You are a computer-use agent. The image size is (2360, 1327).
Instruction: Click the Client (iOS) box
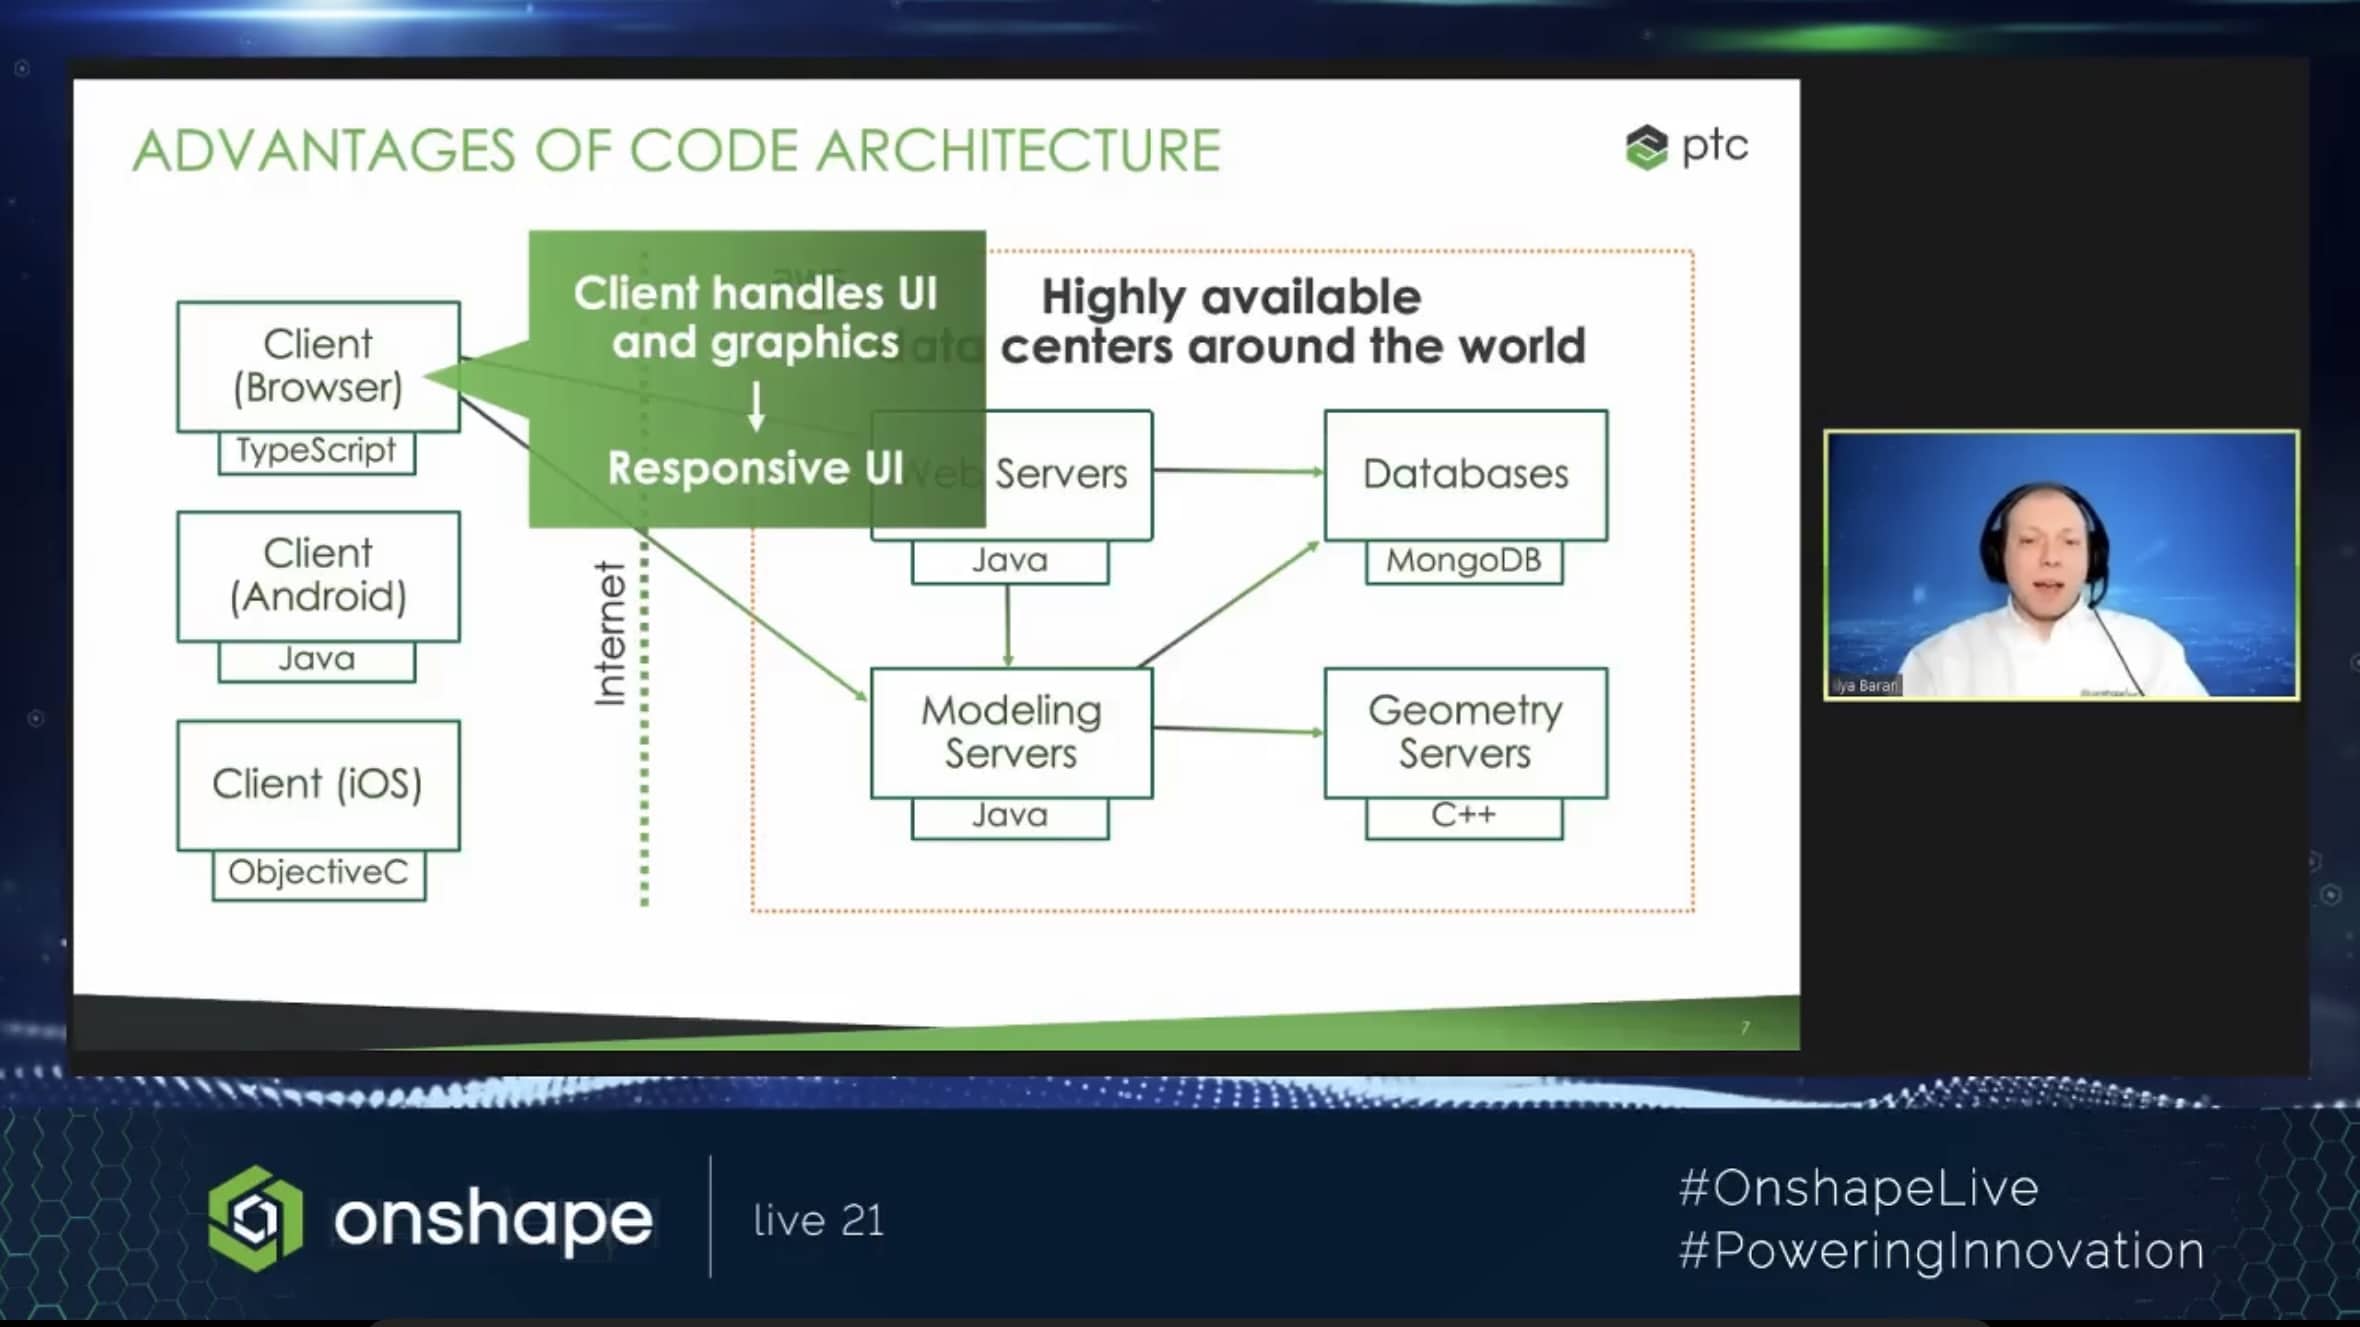pyautogui.click(x=318, y=785)
